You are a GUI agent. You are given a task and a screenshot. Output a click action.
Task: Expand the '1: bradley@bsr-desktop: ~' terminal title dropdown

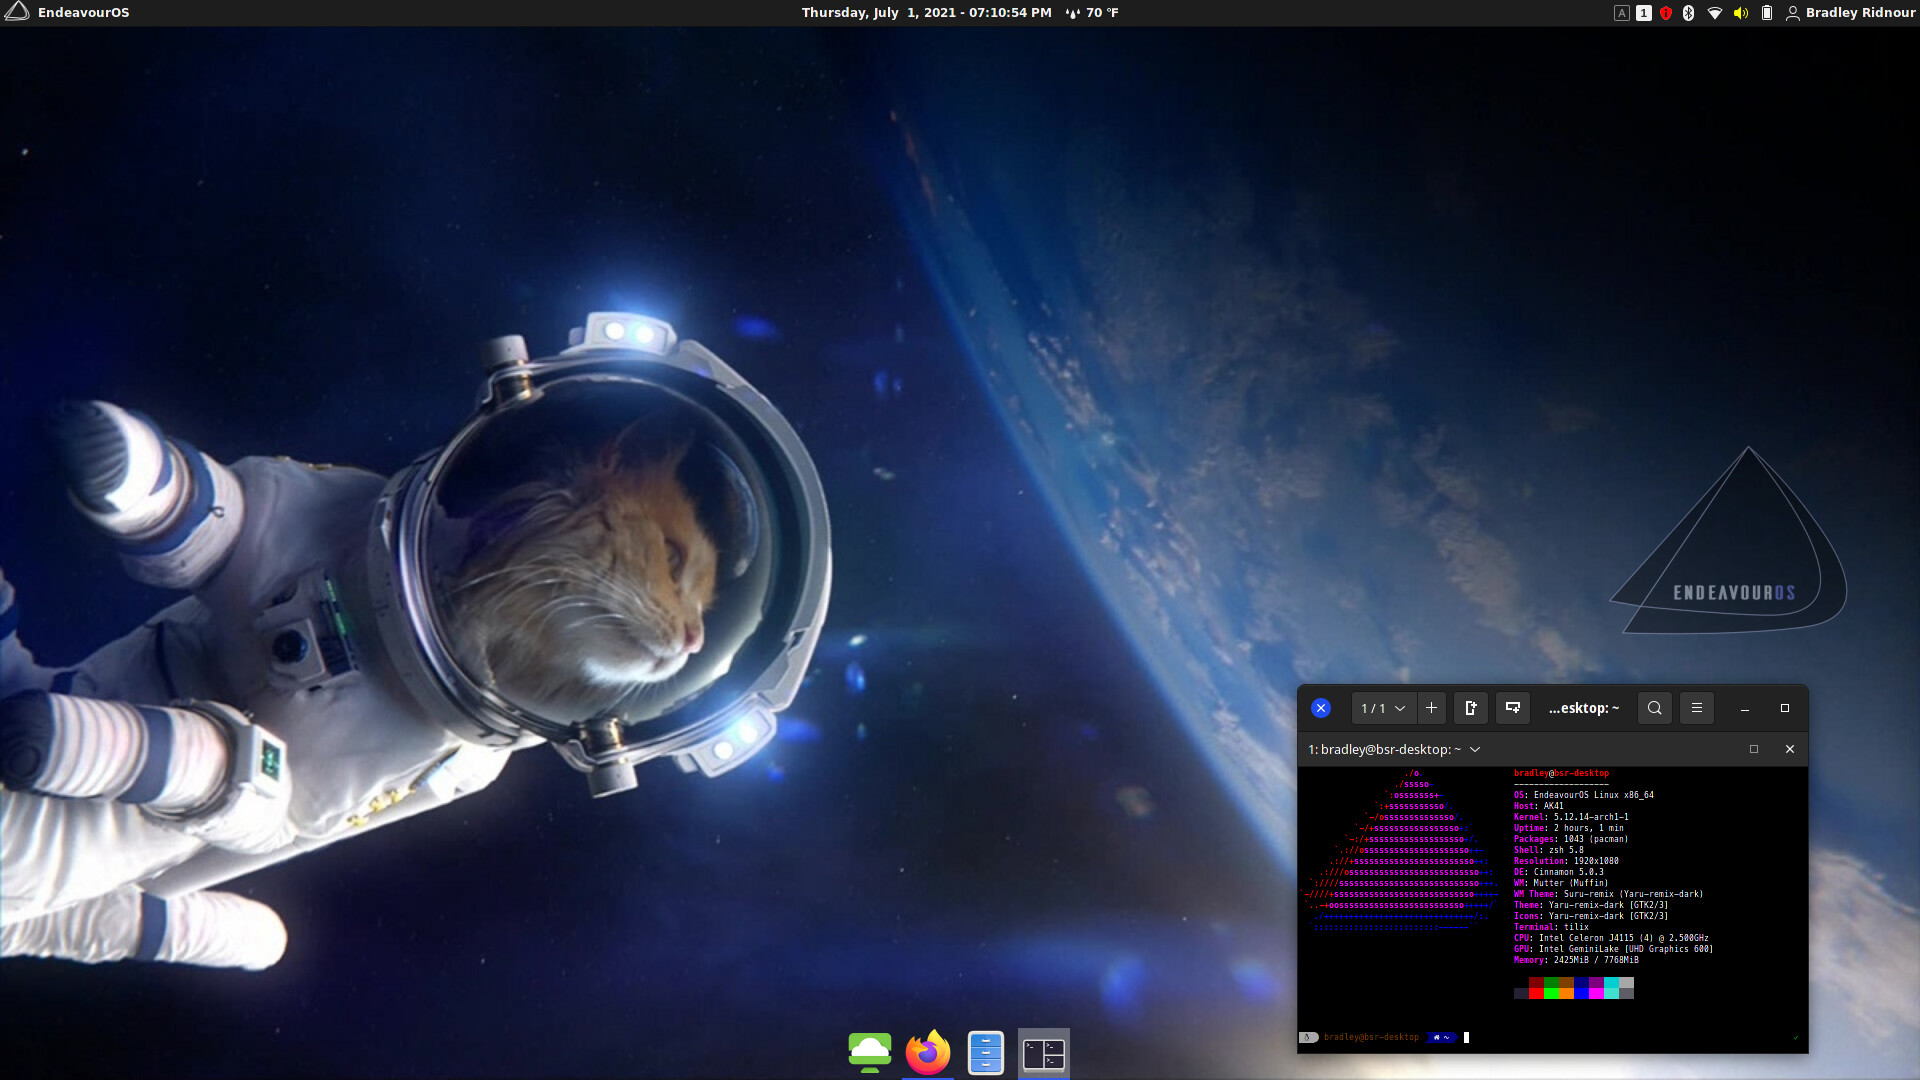tap(1393, 749)
